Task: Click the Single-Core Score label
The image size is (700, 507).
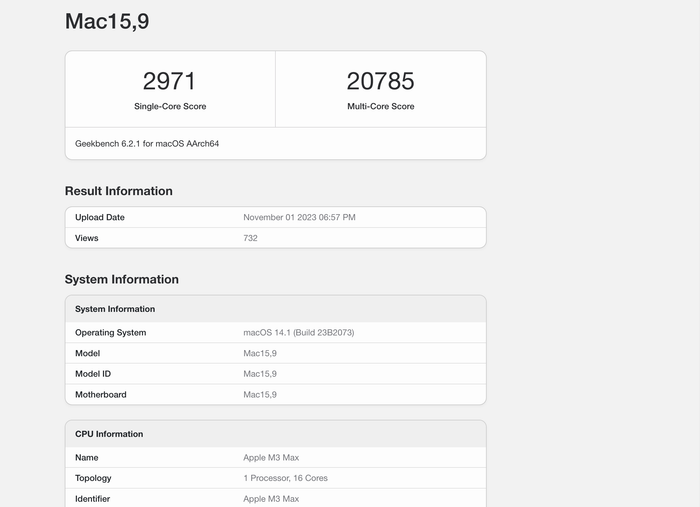Action: tap(170, 106)
